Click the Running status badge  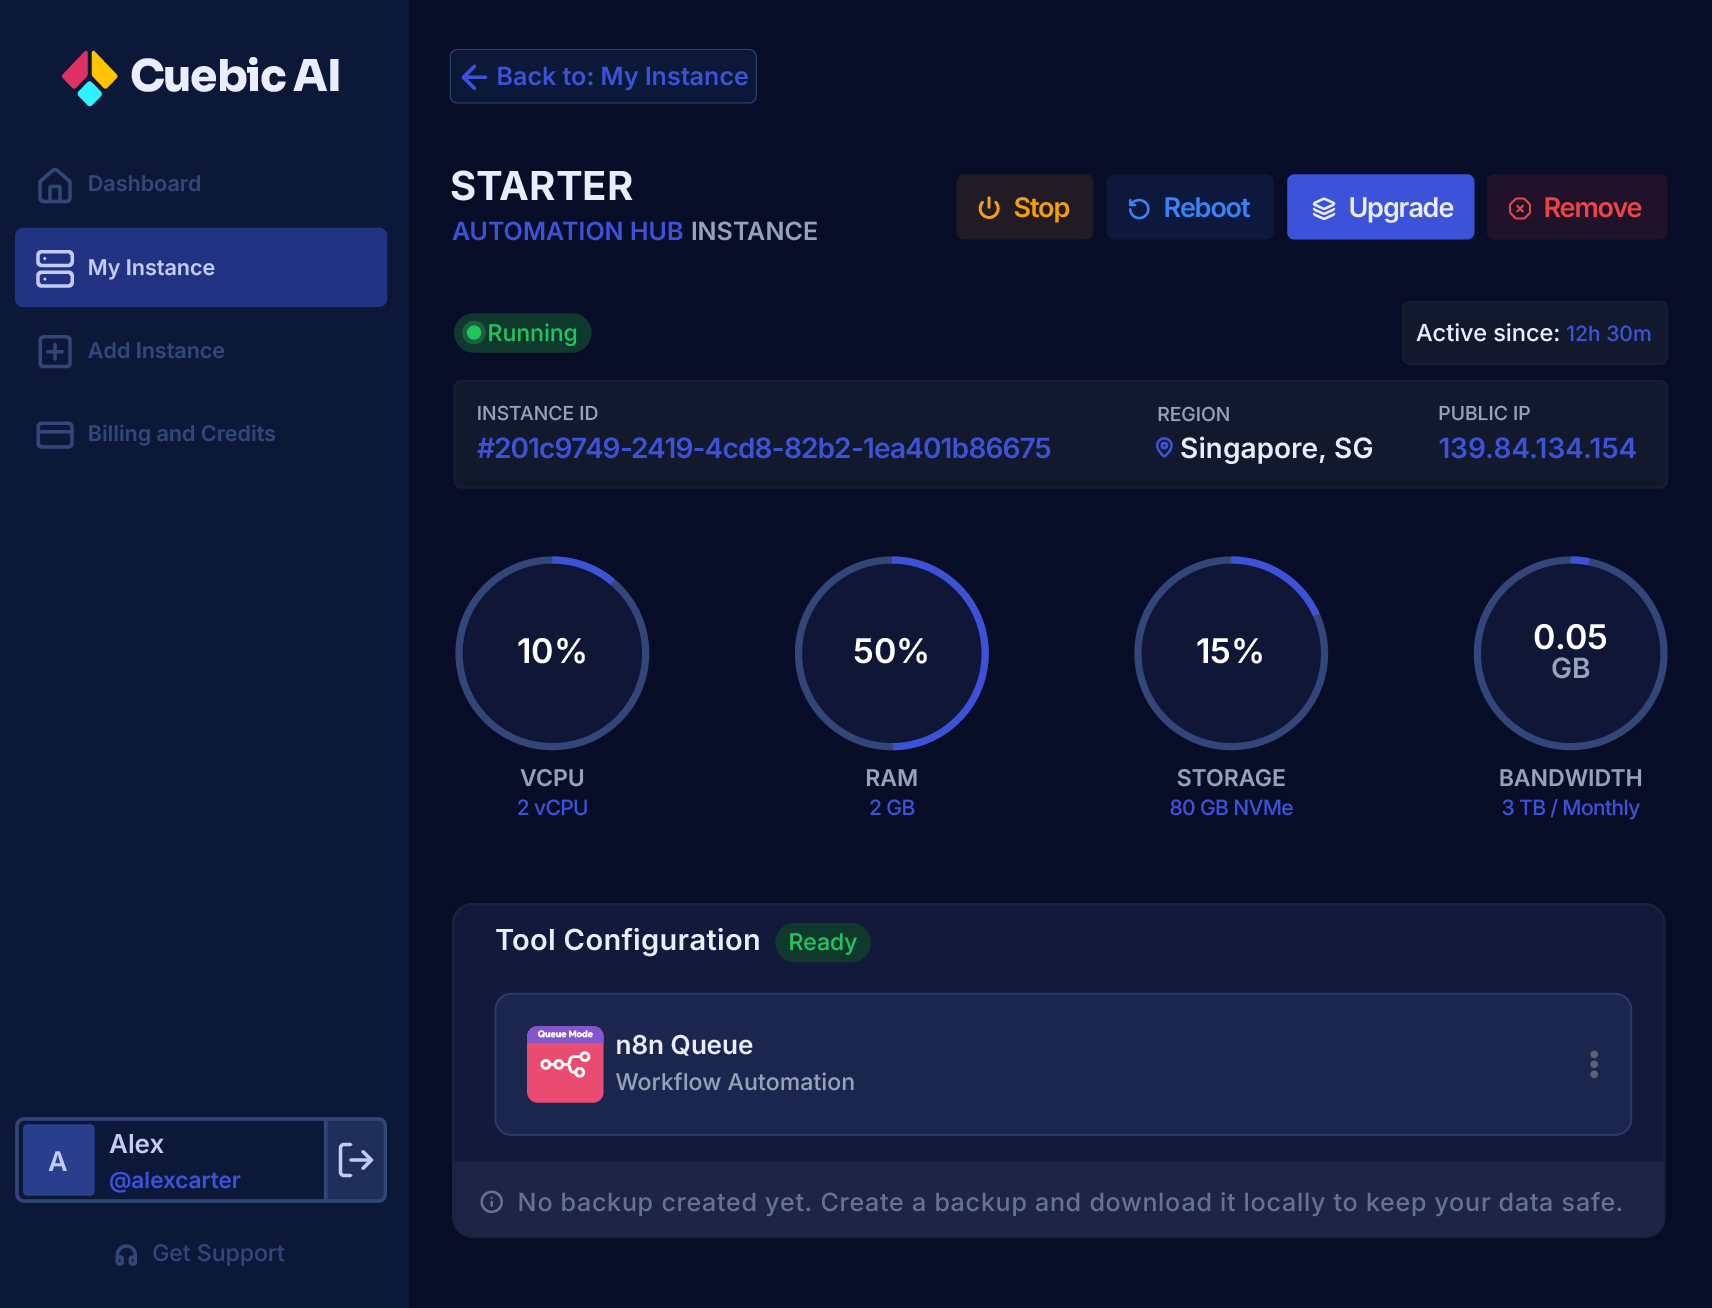tap(522, 333)
